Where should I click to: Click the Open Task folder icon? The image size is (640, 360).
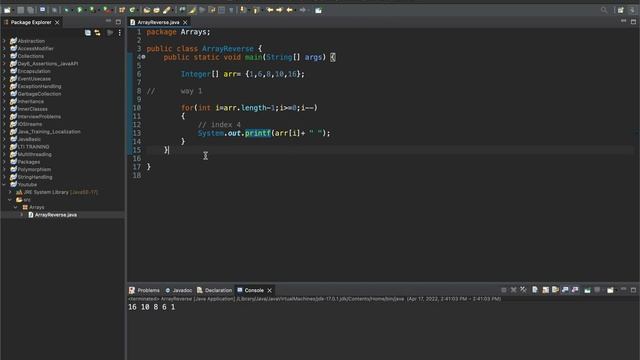click(x=157, y=10)
